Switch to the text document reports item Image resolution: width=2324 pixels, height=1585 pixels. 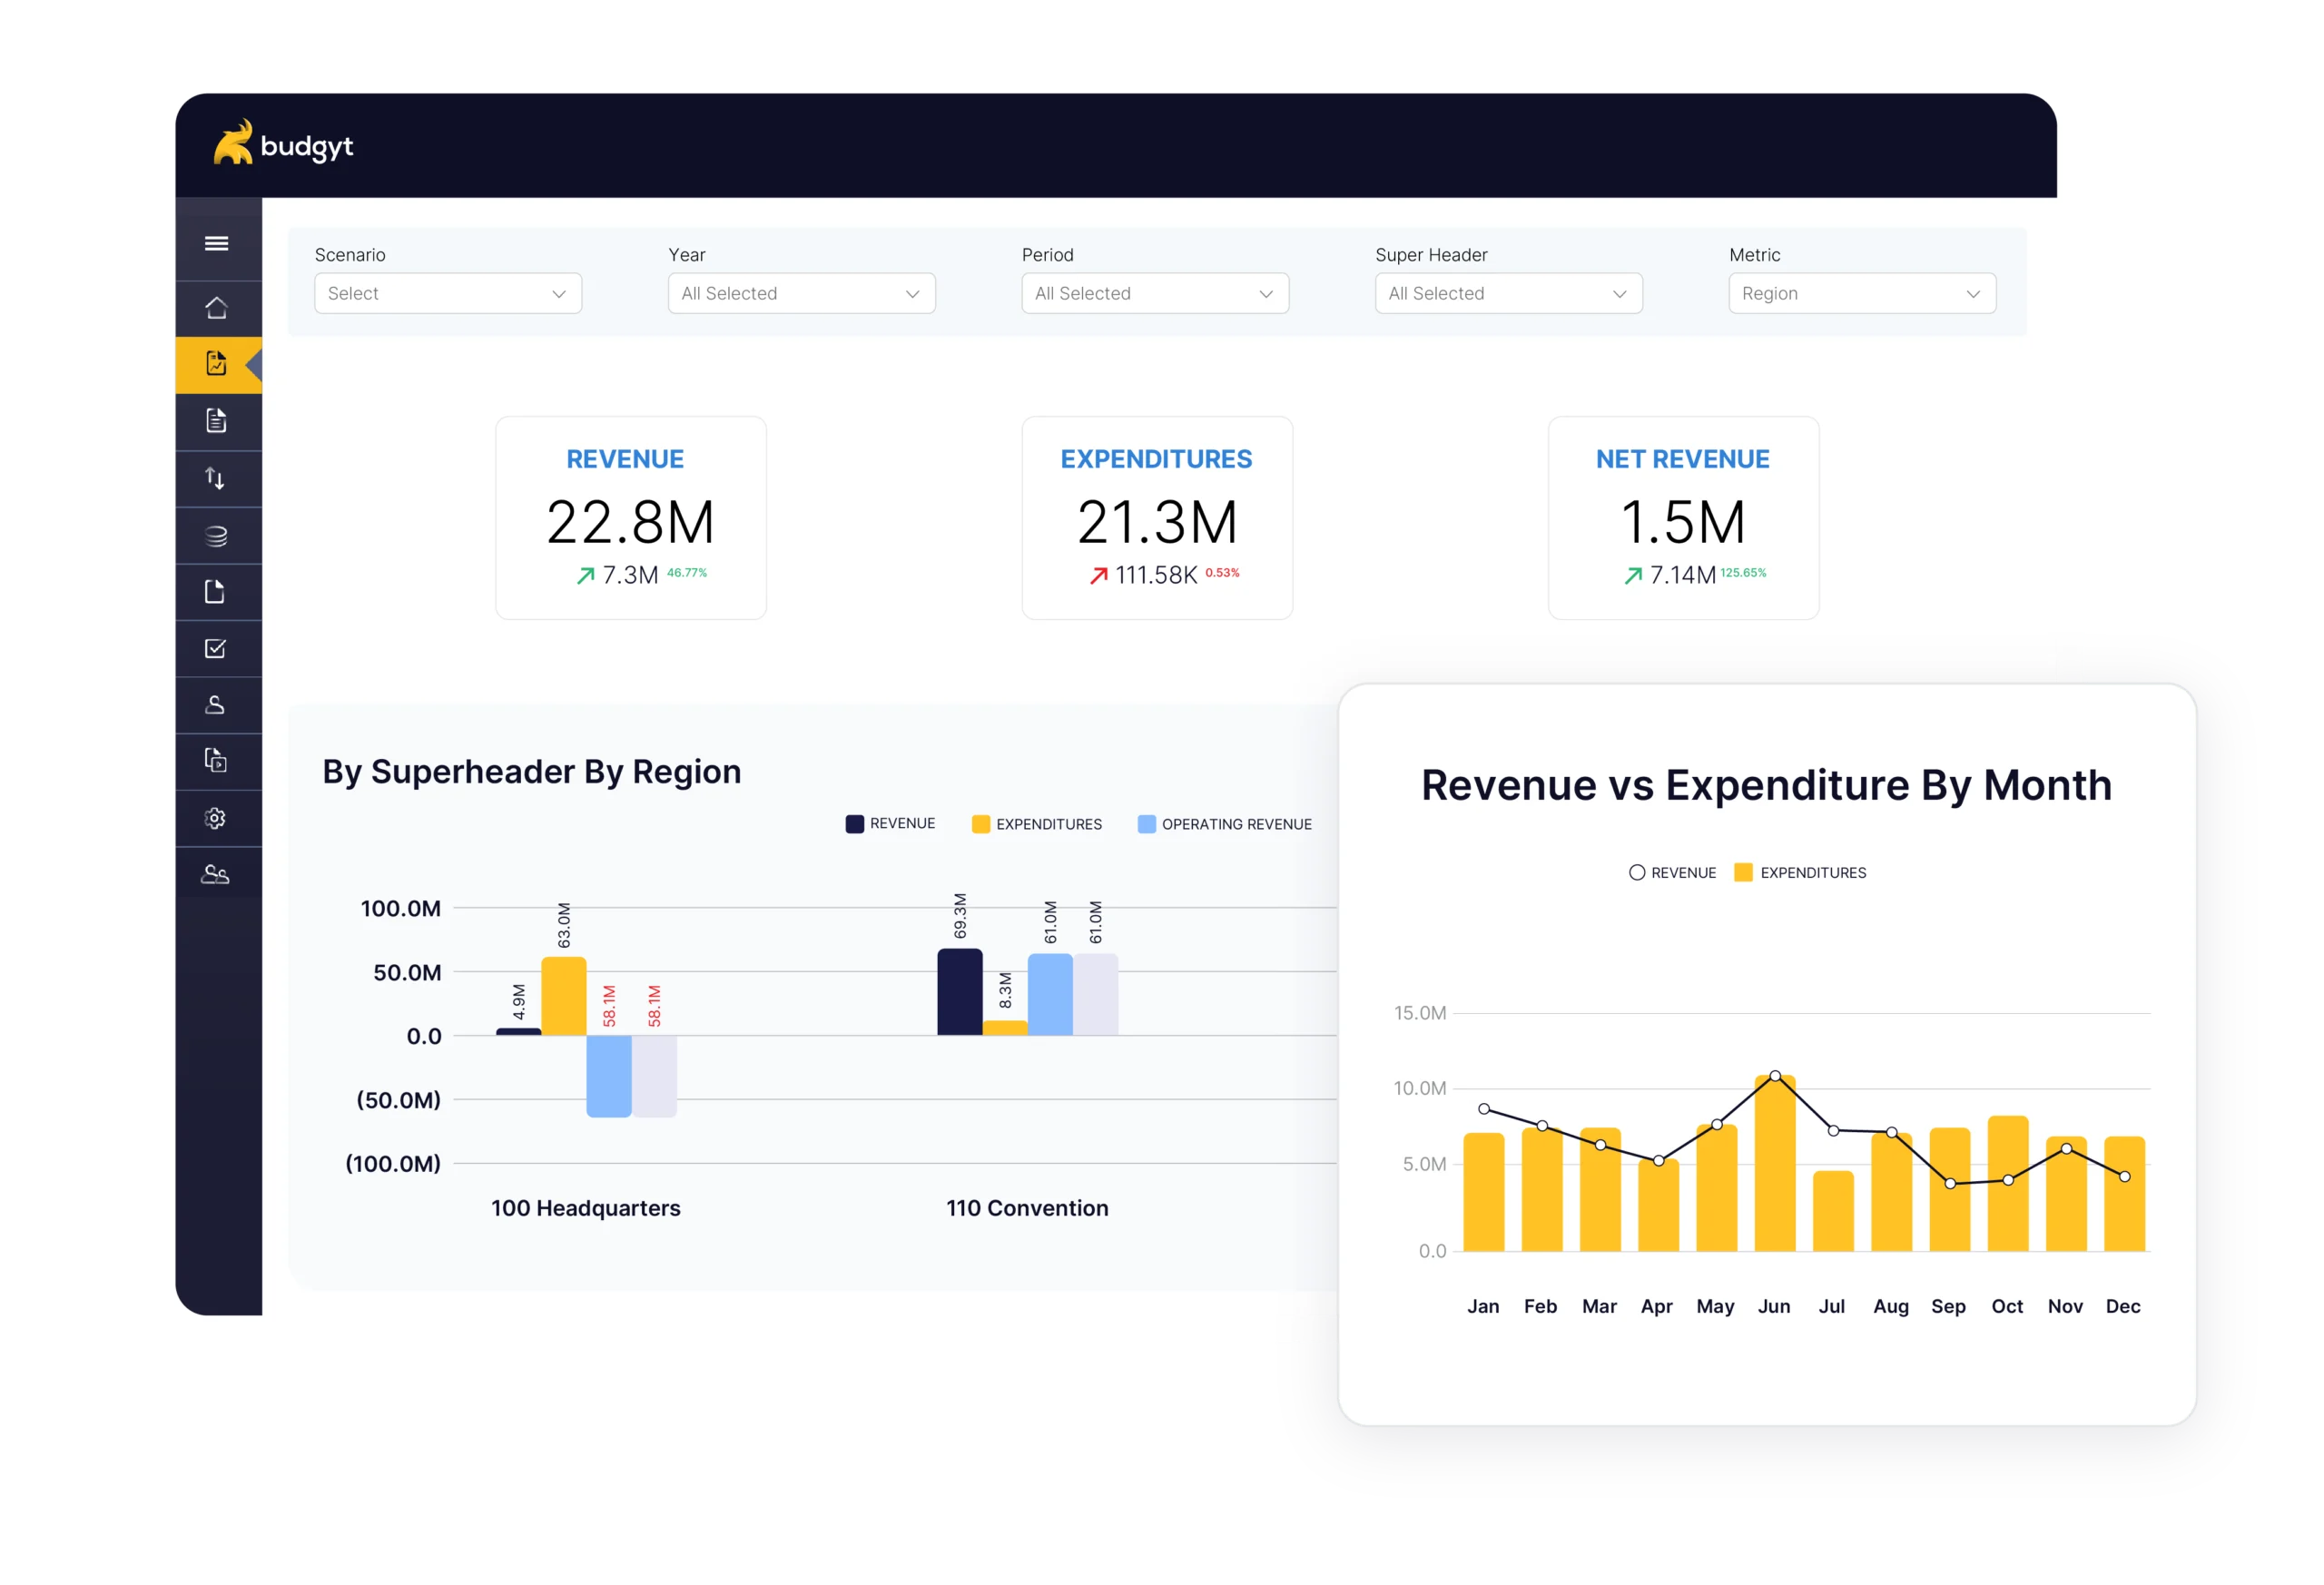click(216, 421)
